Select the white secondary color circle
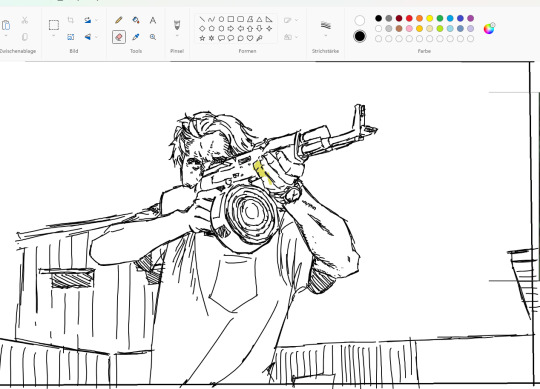The width and height of the screenshot is (540, 389). pos(360,20)
